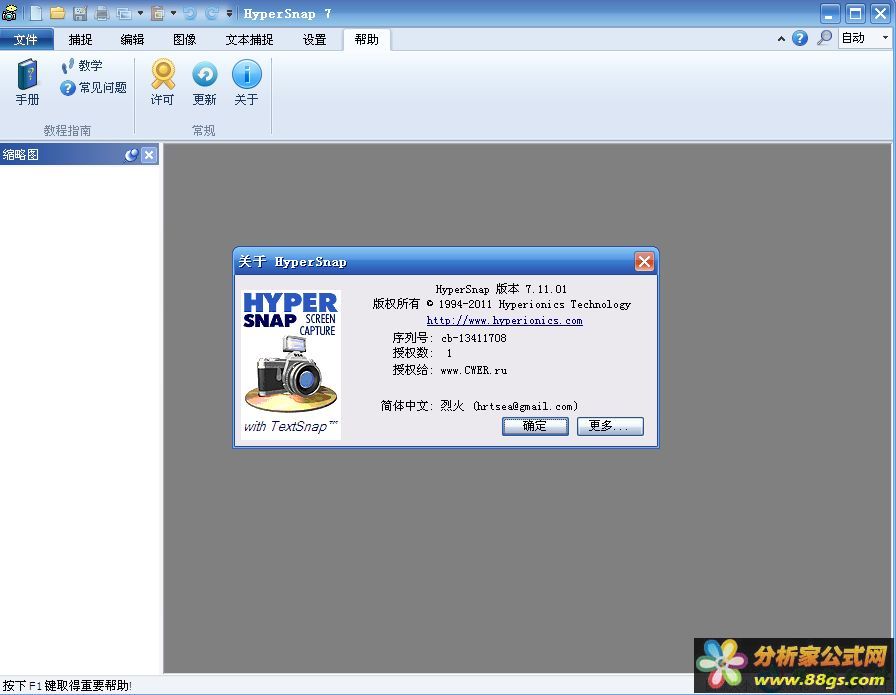This screenshot has width=896, height=695.
Task: Open the dropdown arrow beside the capture icon
Action: click(140, 13)
